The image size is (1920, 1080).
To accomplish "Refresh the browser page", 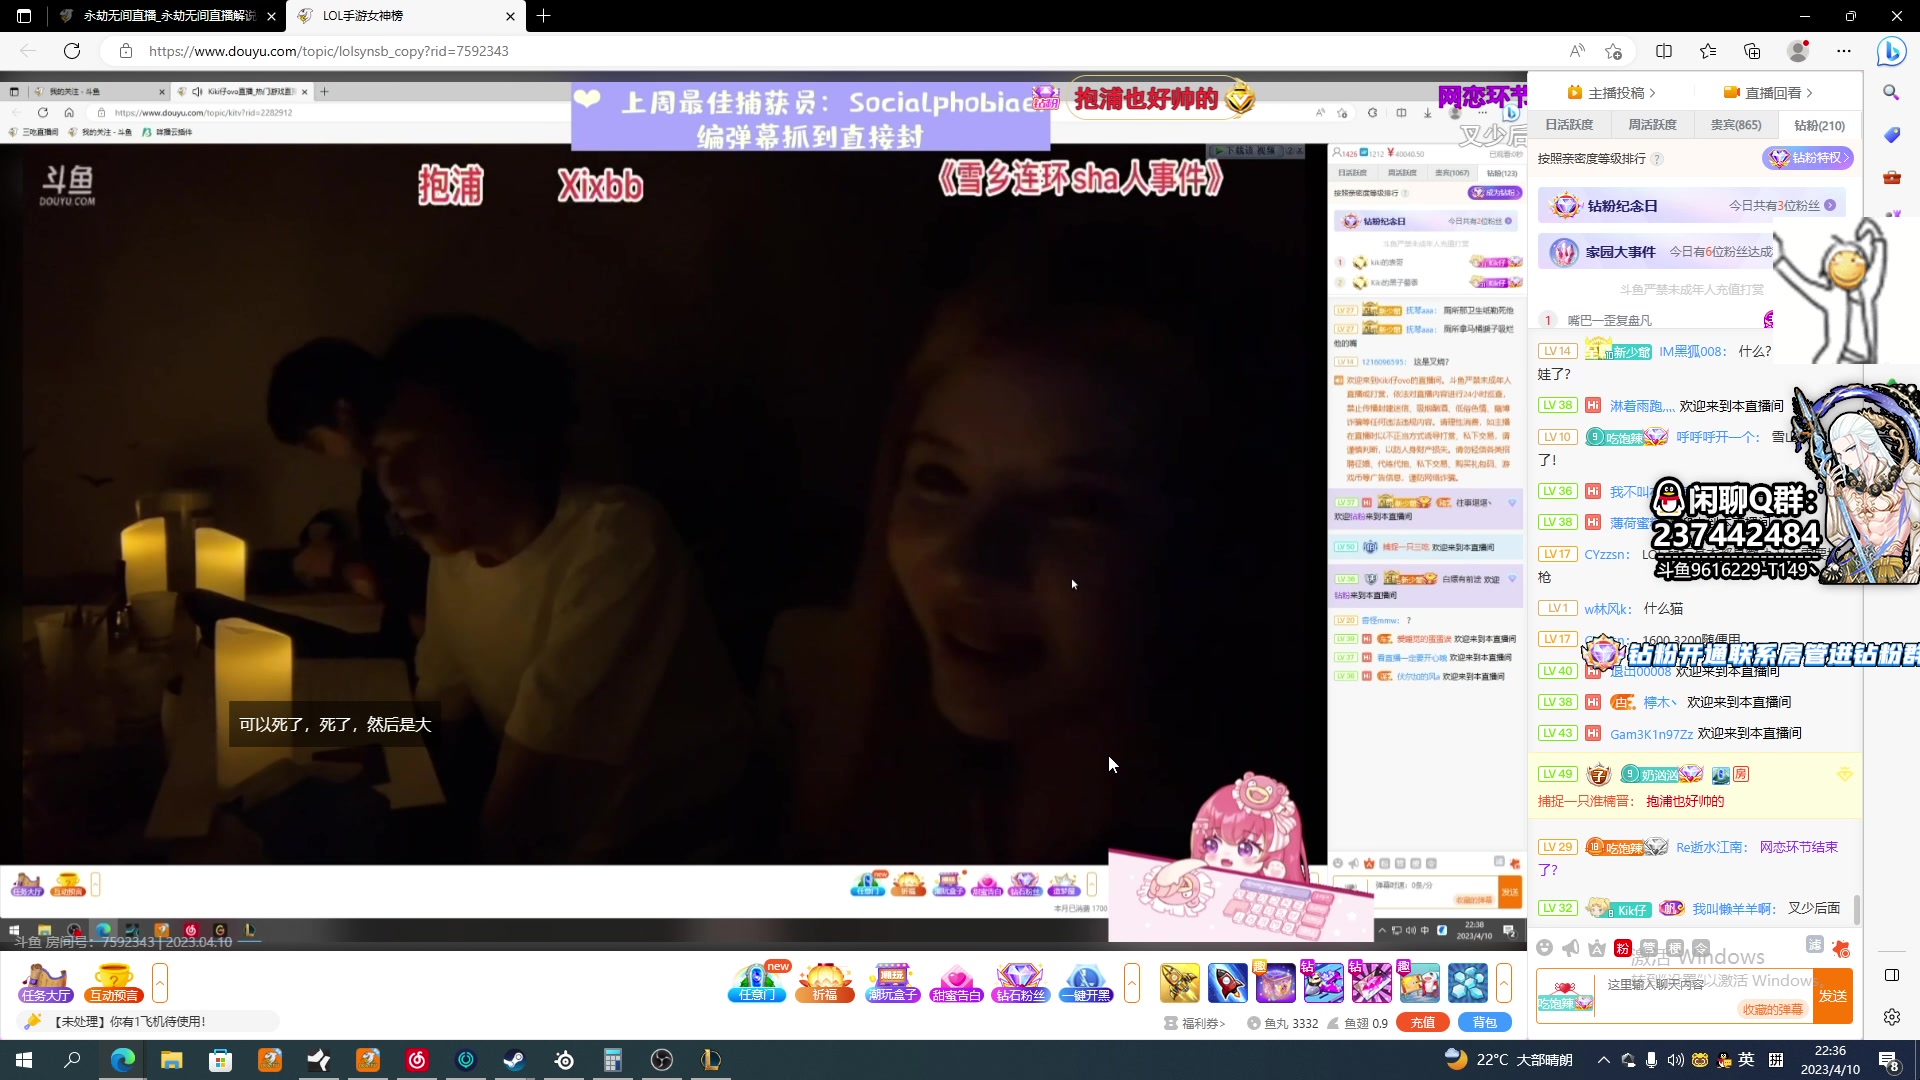I will (72, 51).
